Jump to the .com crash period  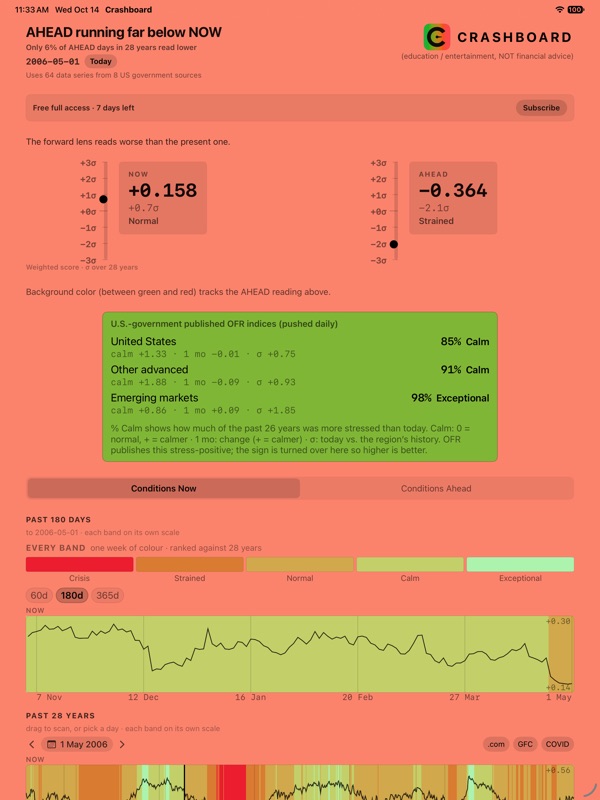coord(496,744)
